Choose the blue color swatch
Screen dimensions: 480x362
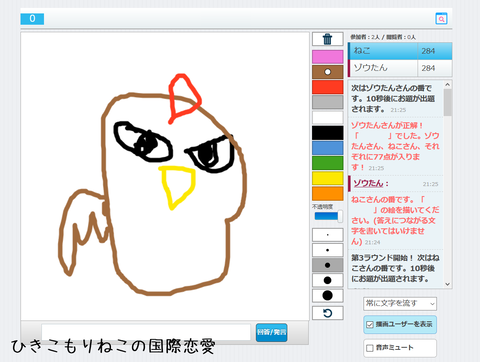327,148
